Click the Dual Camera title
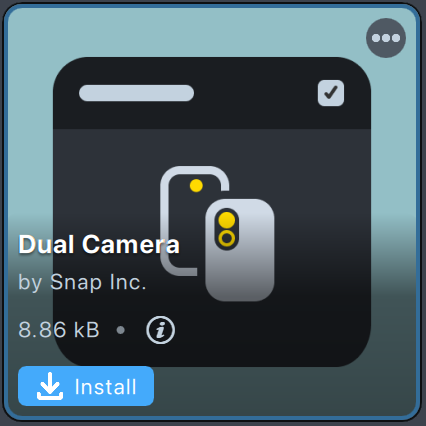 pos(99,244)
